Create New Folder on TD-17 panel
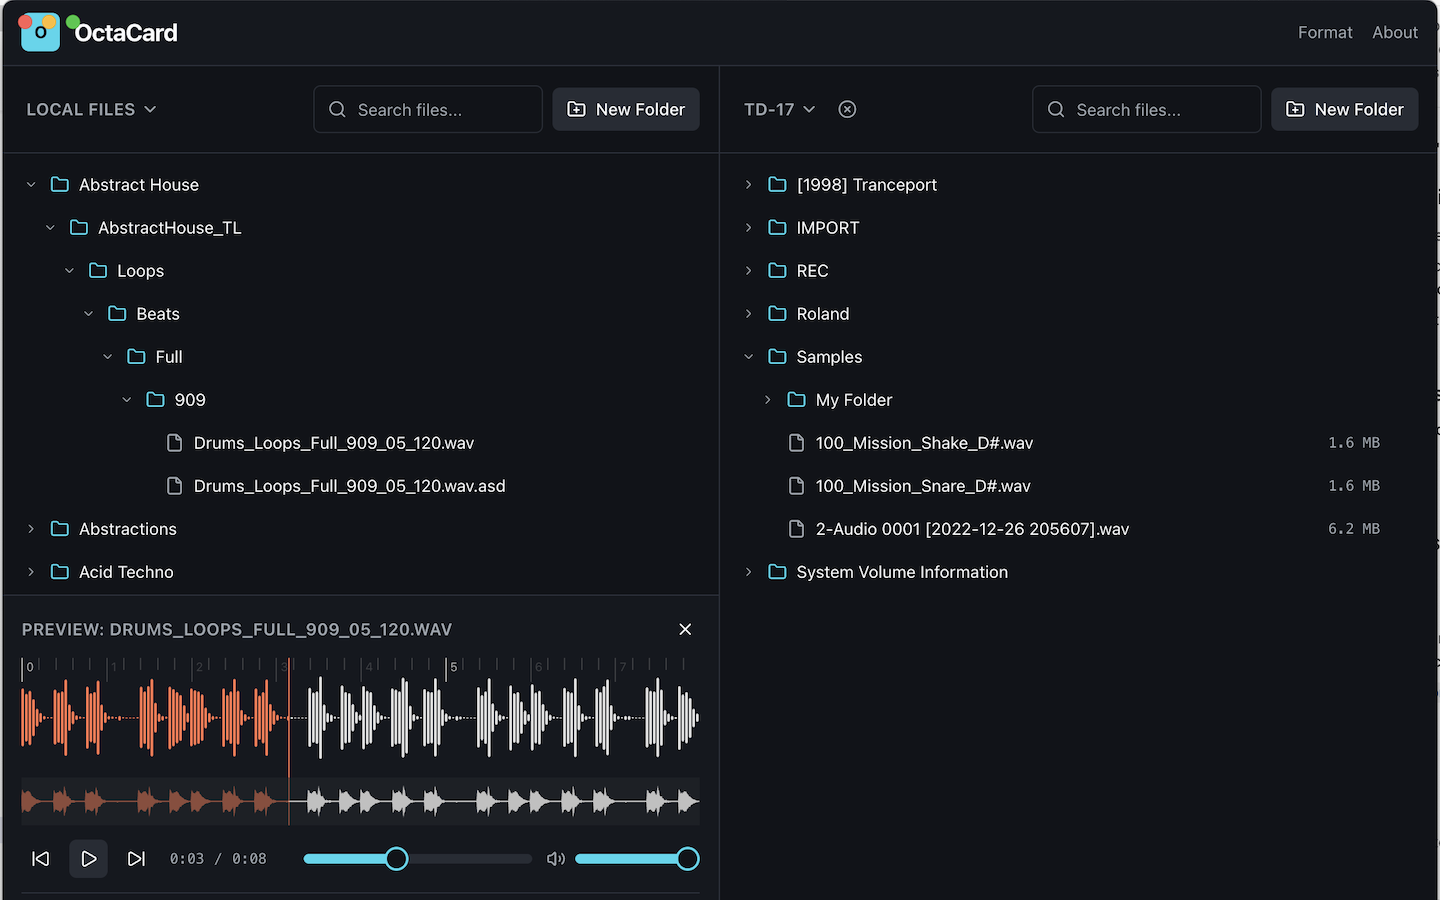This screenshot has width=1440, height=900. 1344,110
